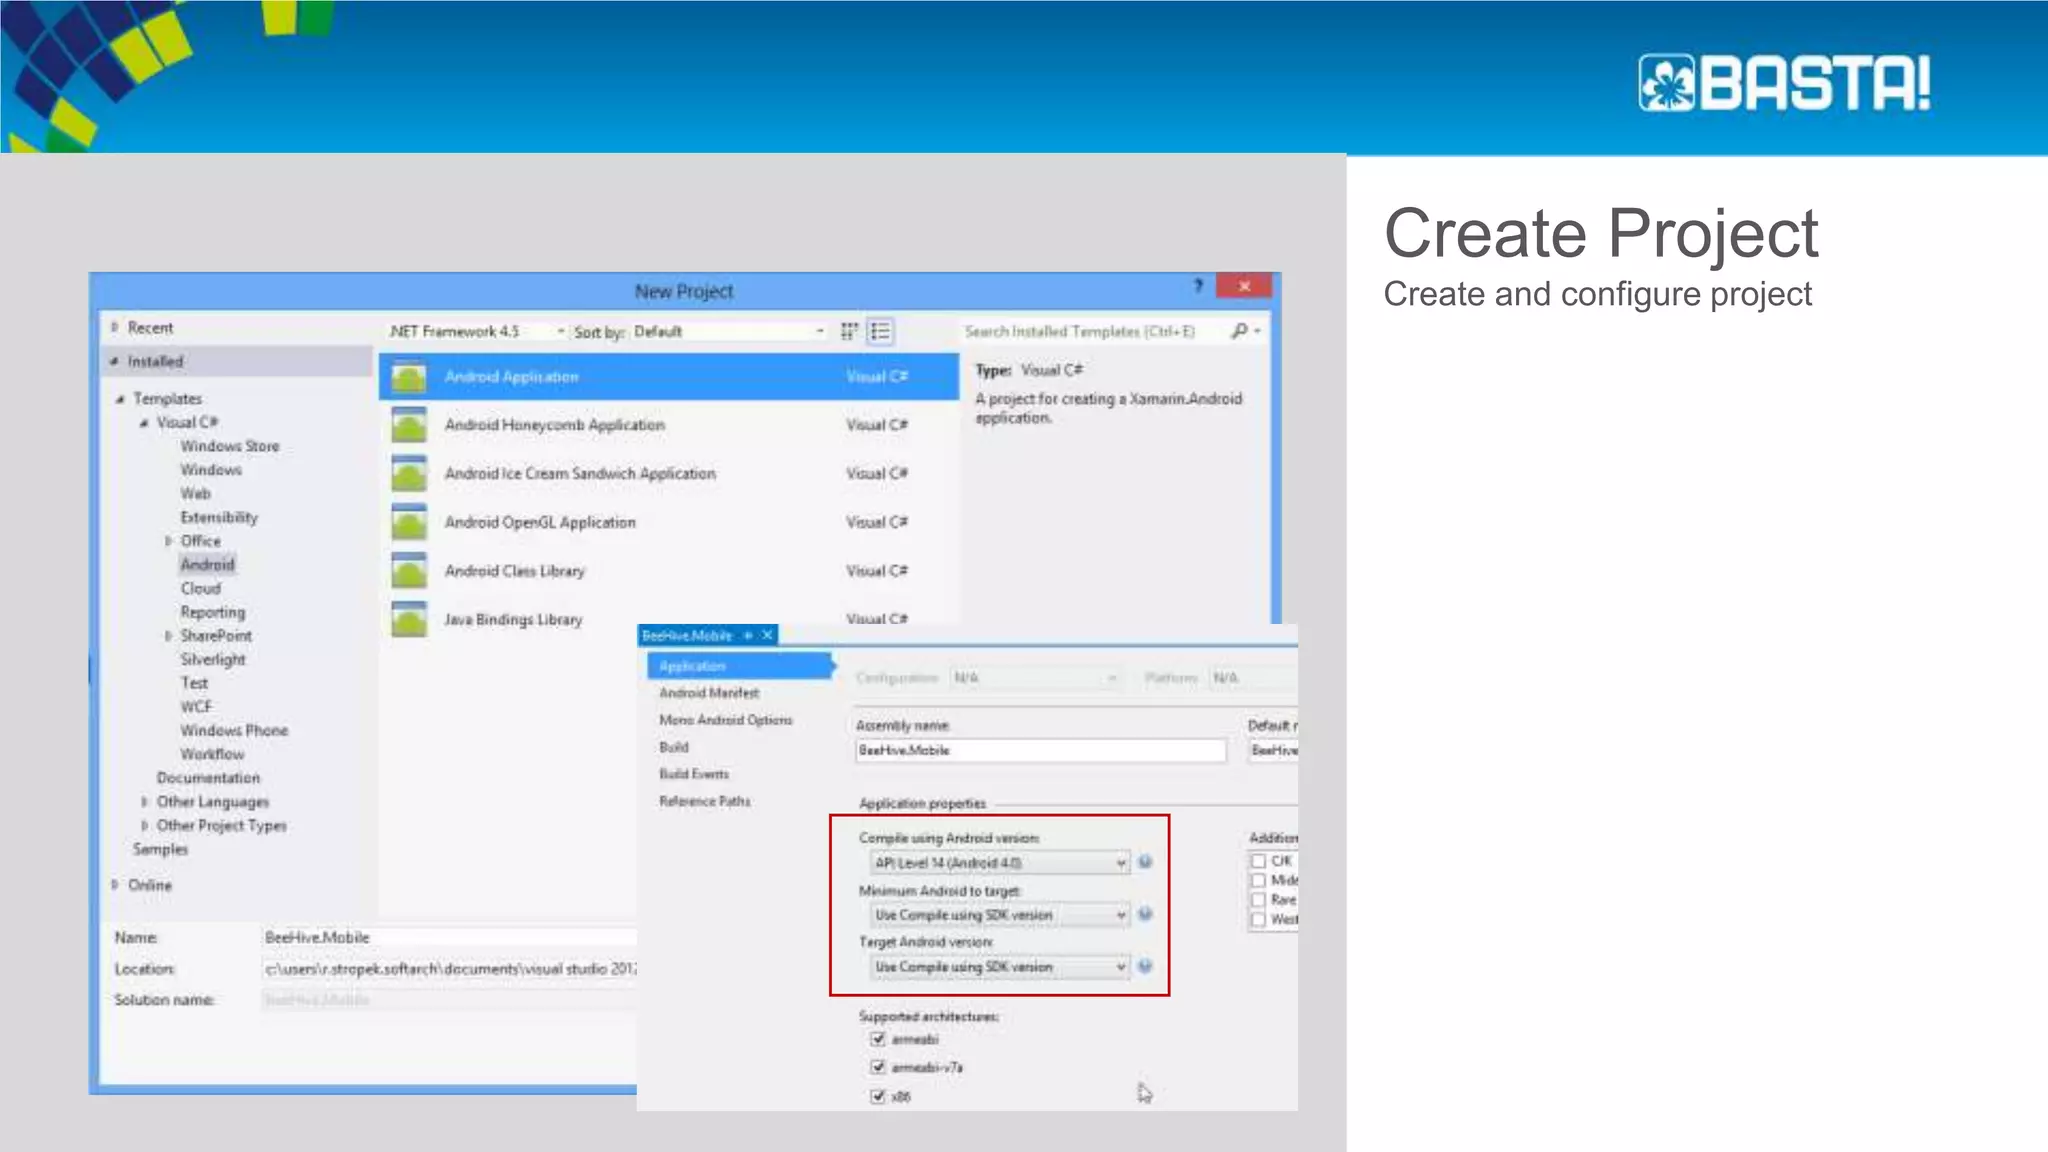Toggle the x86 architecture checkbox

pos(878,1096)
